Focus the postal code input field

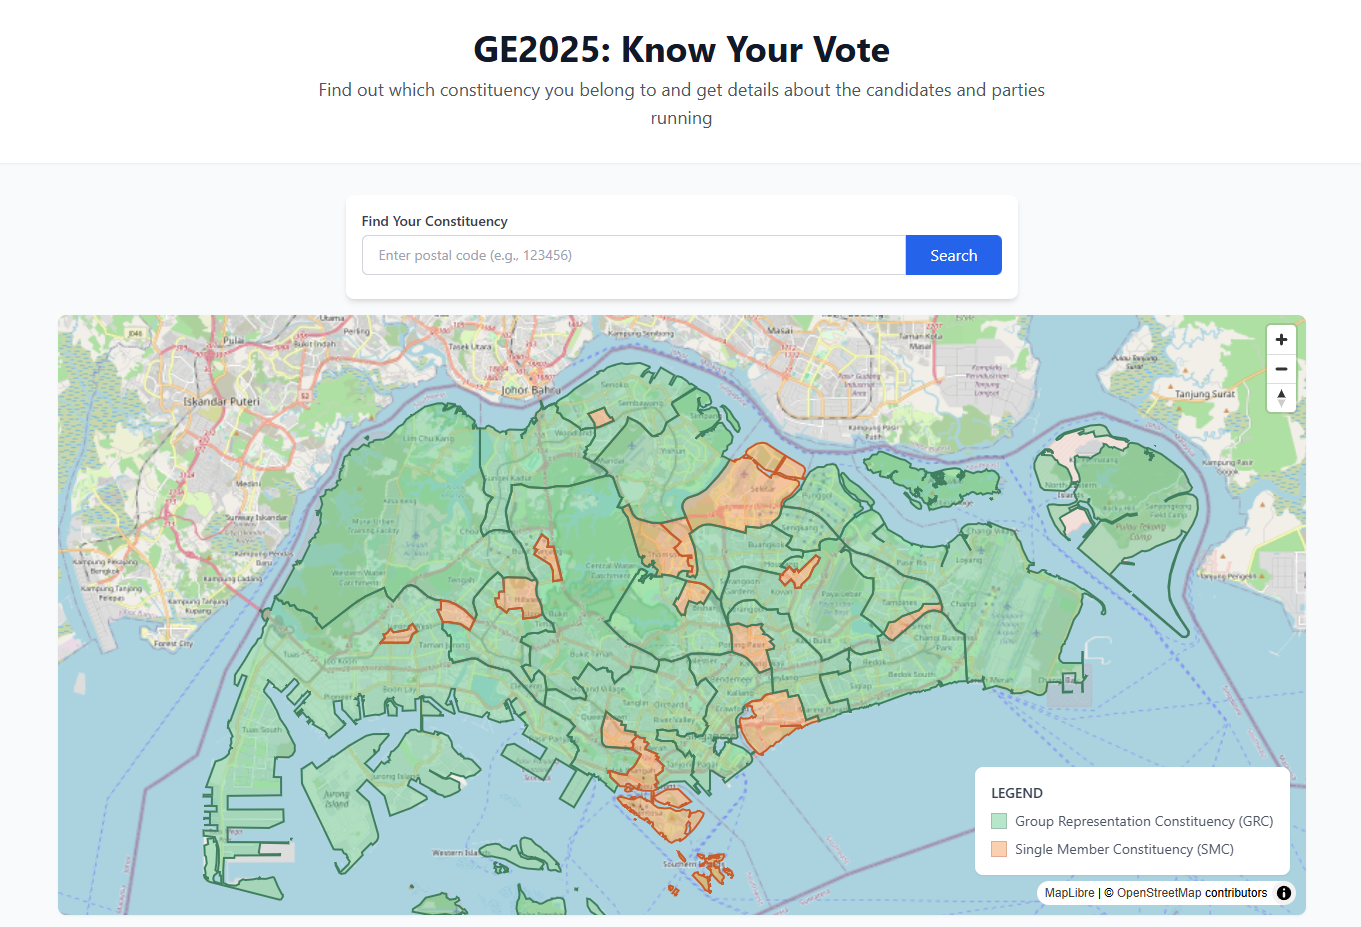[634, 255]
